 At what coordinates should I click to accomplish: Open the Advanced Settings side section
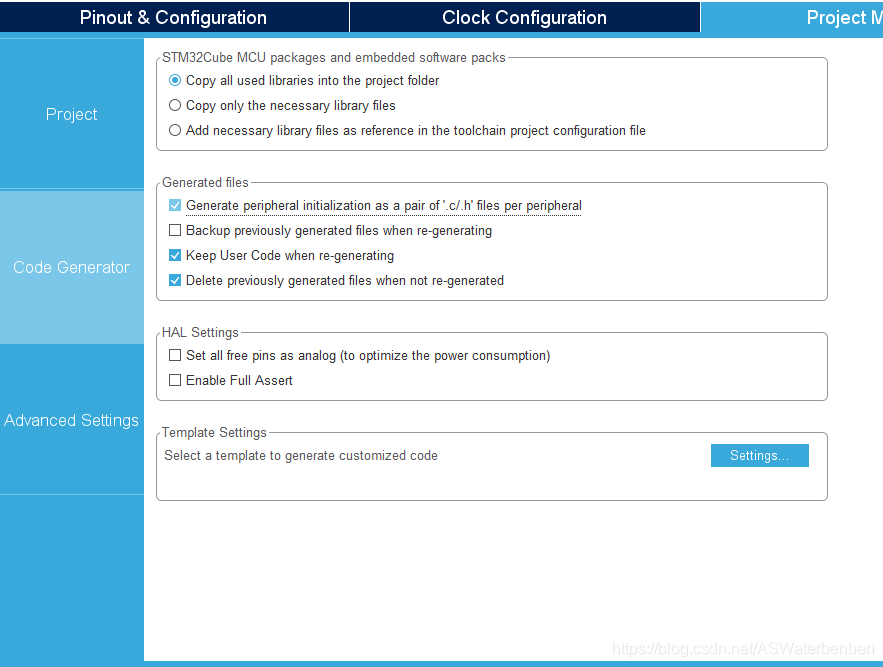[x=72, y=420]
